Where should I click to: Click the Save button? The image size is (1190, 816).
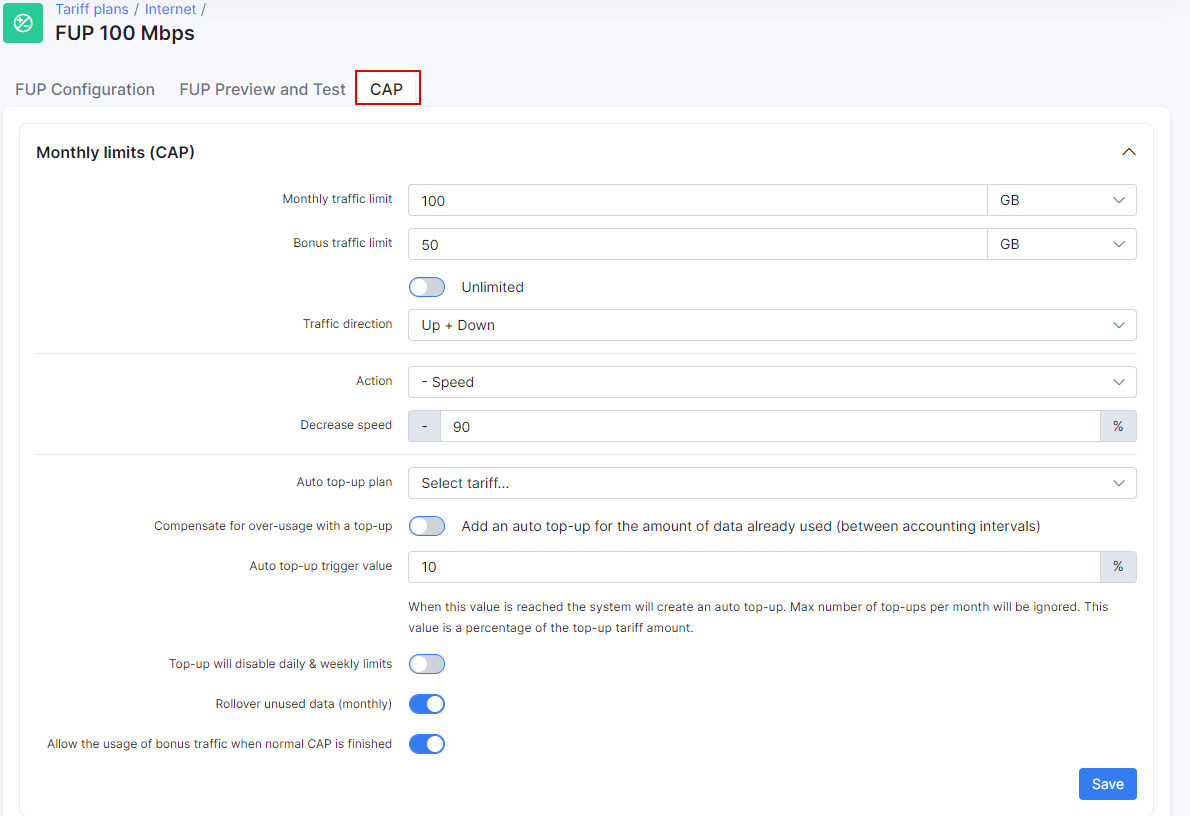1107,784
